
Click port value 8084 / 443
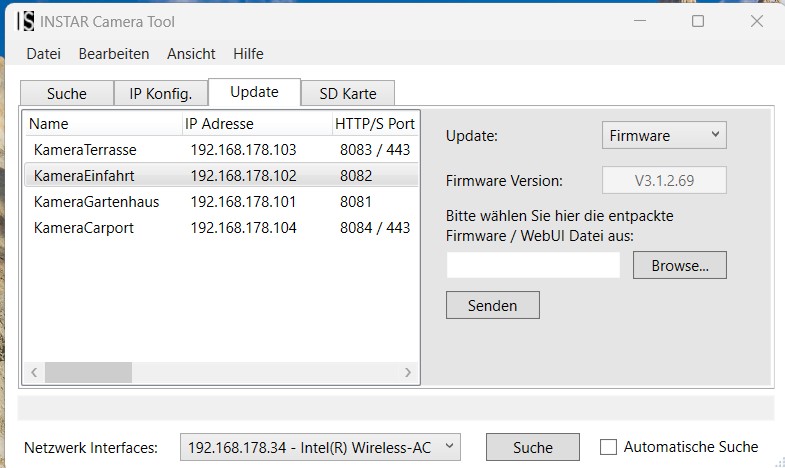(x=375, y=228)
